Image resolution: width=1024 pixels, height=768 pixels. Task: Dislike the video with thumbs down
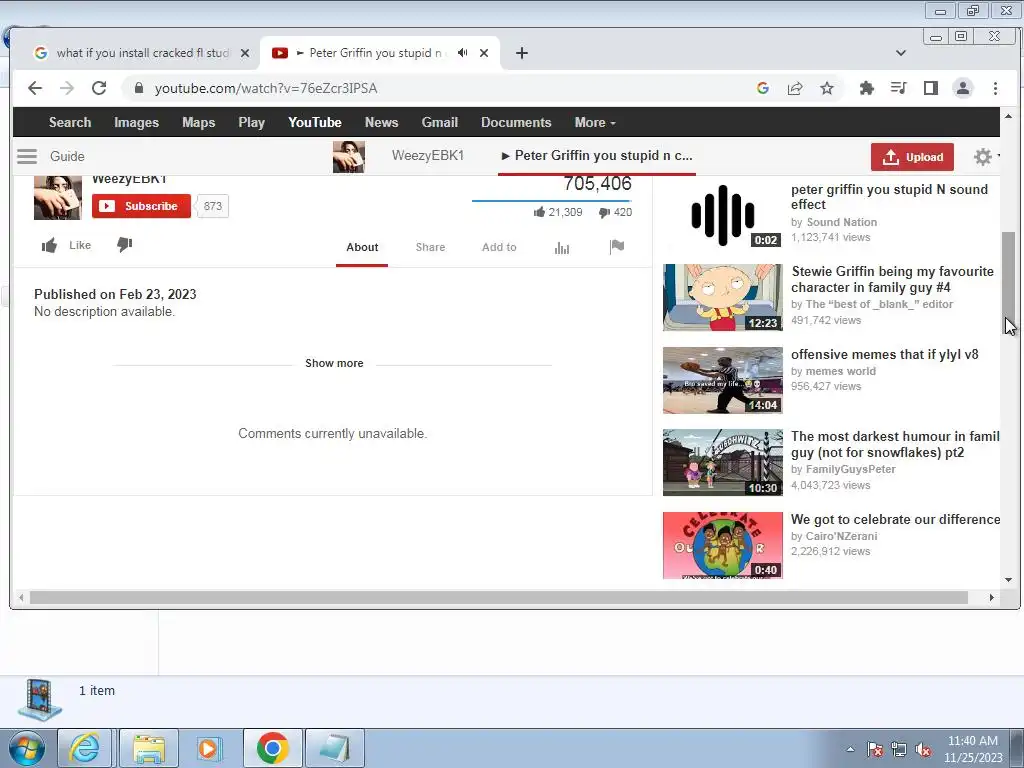coord(124,245)
